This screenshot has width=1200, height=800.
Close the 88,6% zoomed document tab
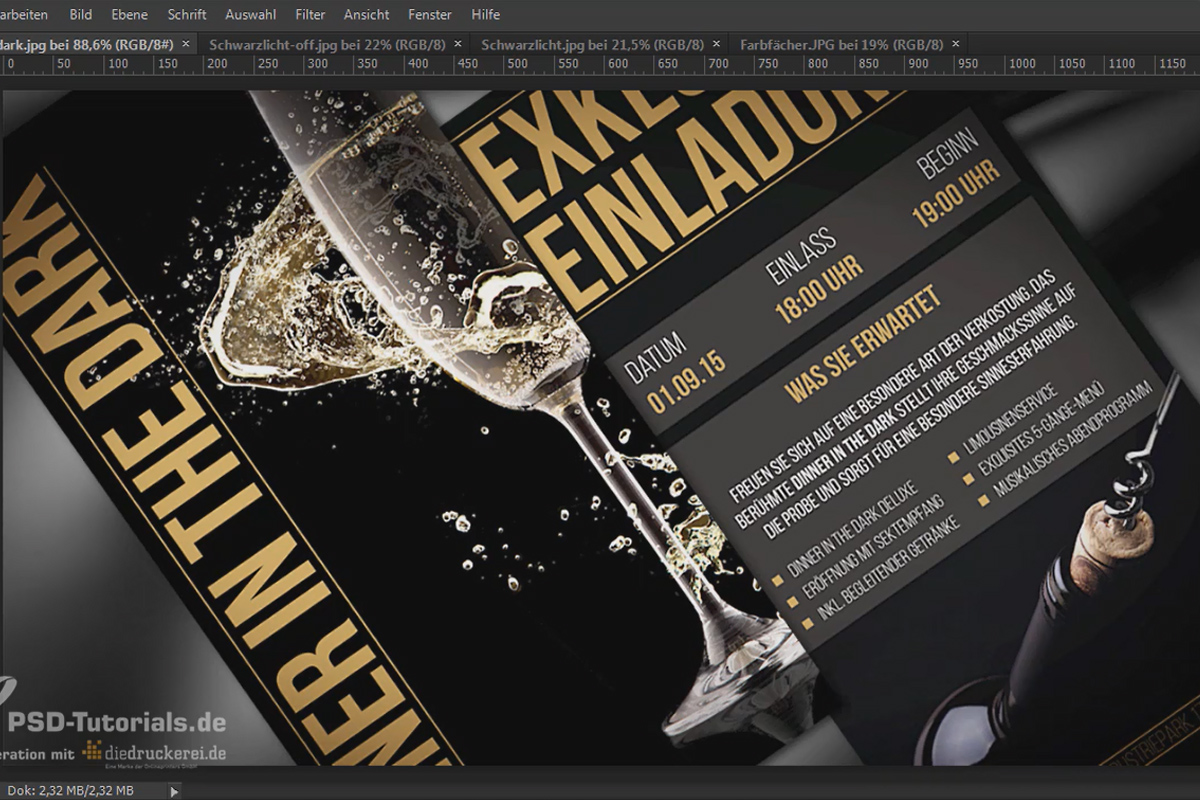(186, 44)
